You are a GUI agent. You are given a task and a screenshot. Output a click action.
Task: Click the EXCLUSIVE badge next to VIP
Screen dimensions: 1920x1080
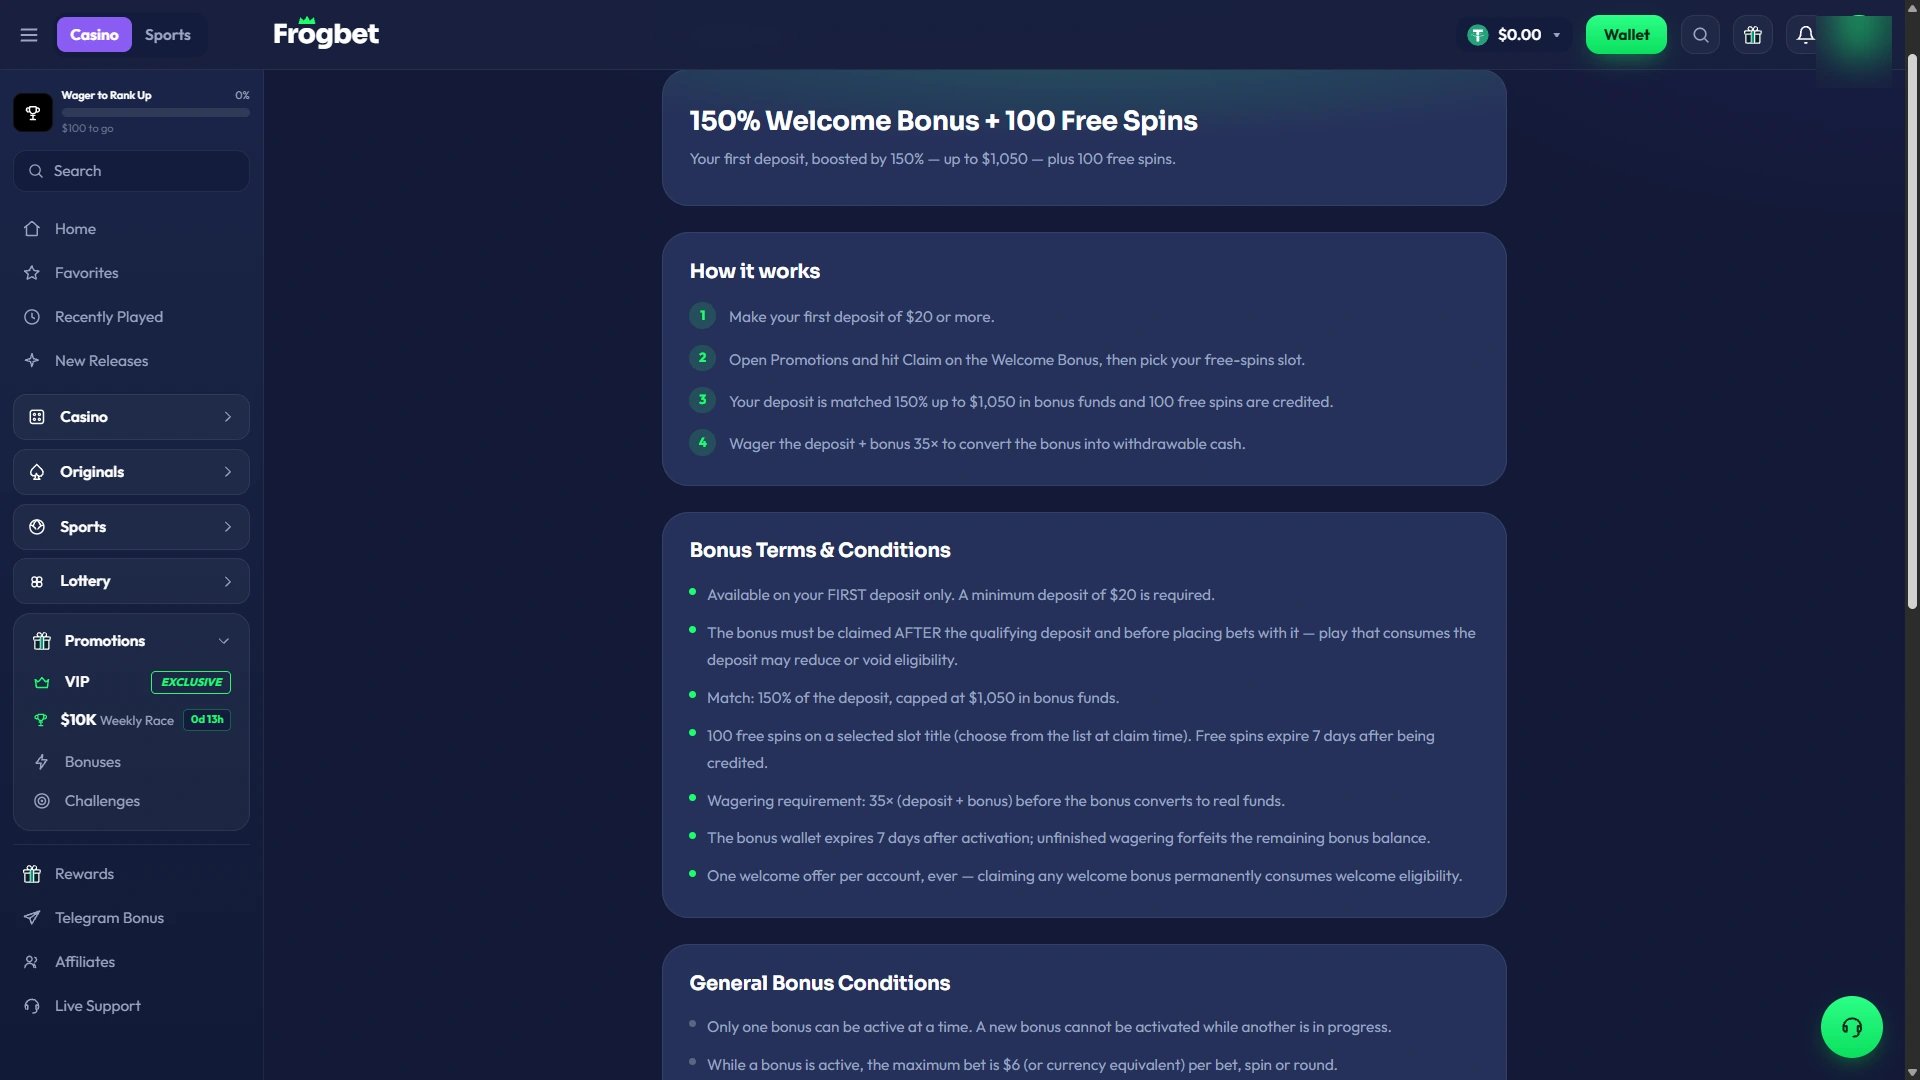191,682
